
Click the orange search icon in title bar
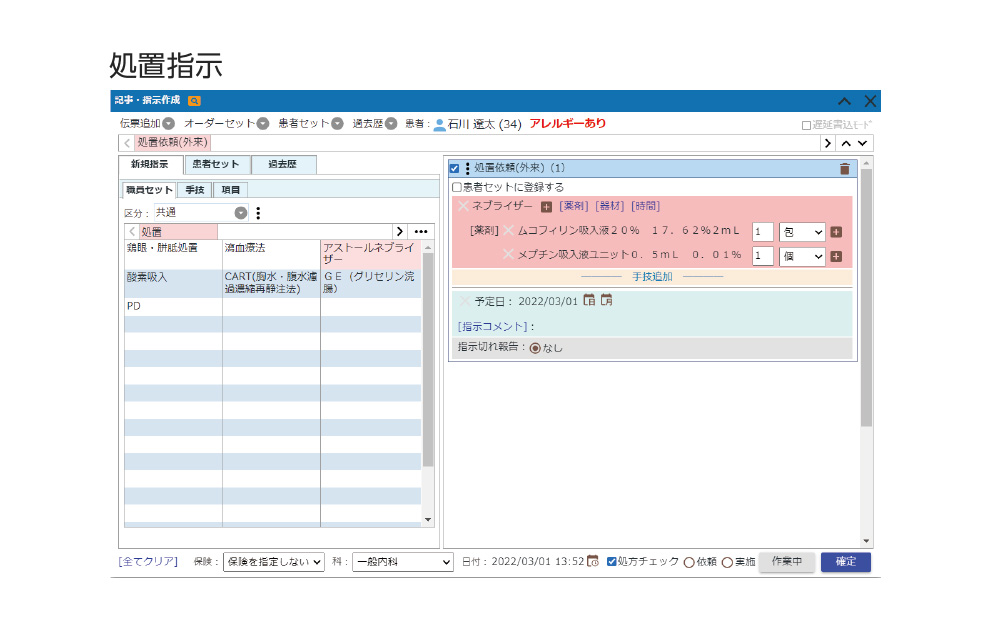[194, 101]
